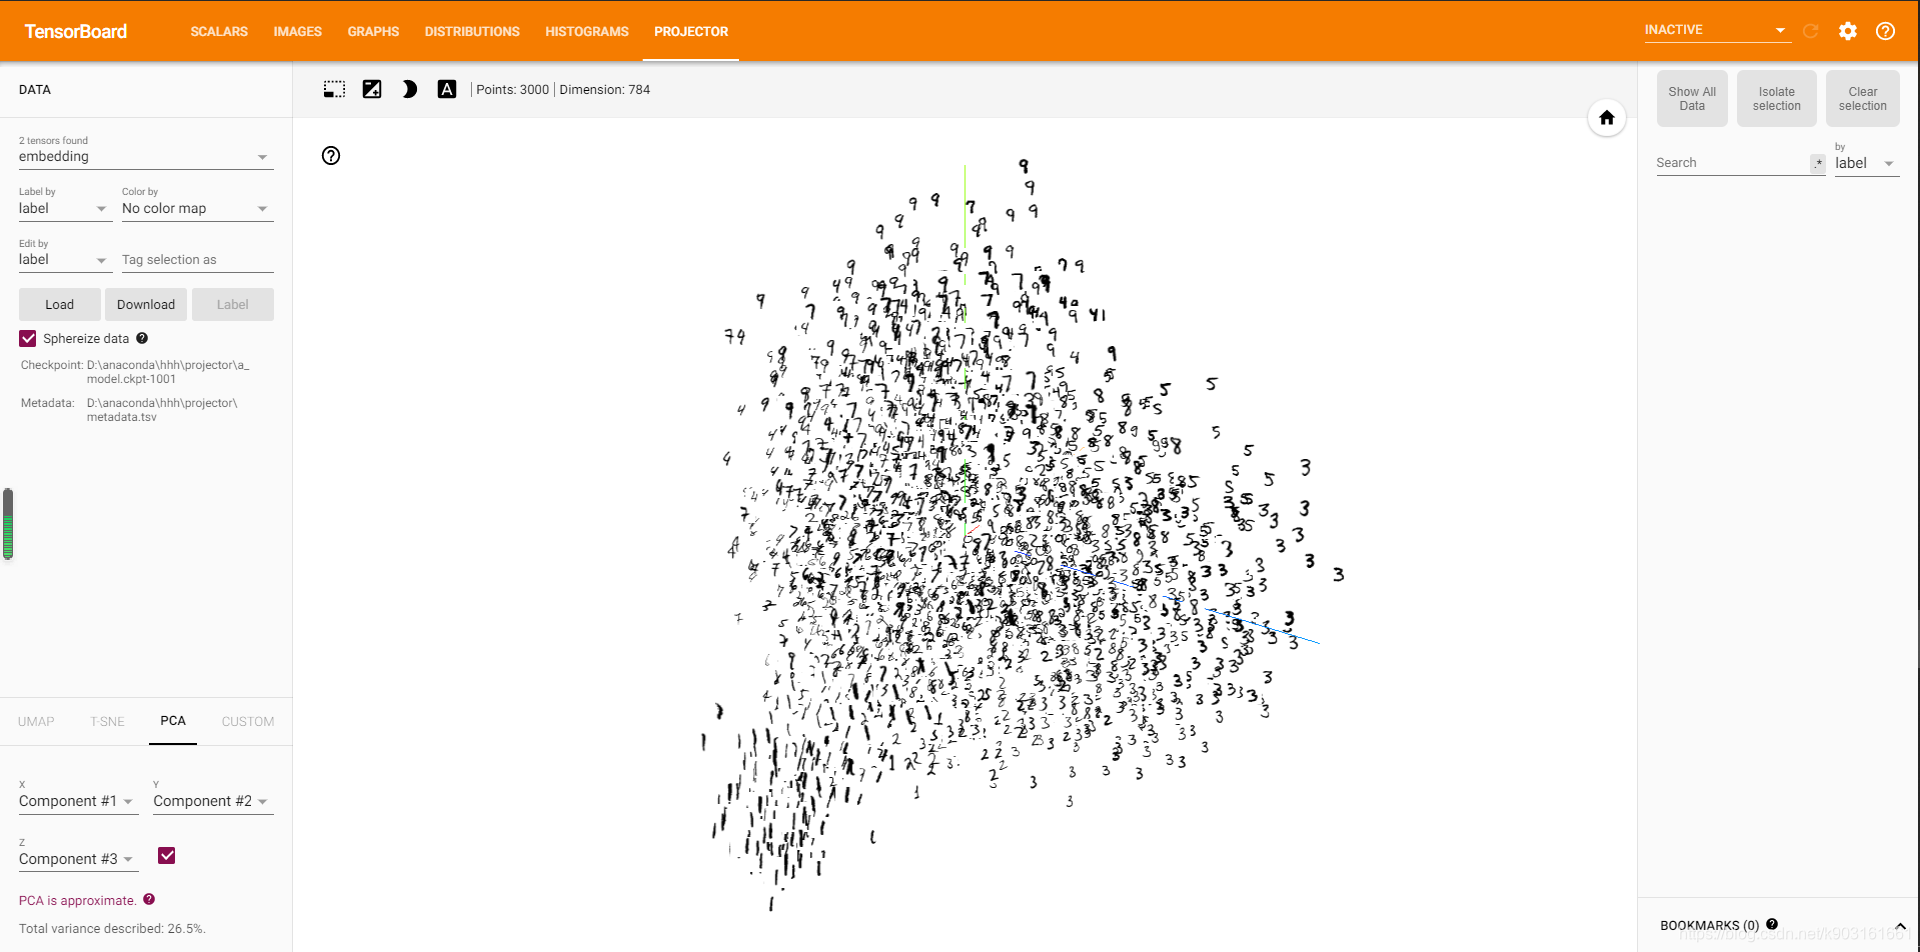Image resolution: width=1920 pixels, height=952 pixels.
Task: Toggle regex search option button
Action: pos(1818,163)
